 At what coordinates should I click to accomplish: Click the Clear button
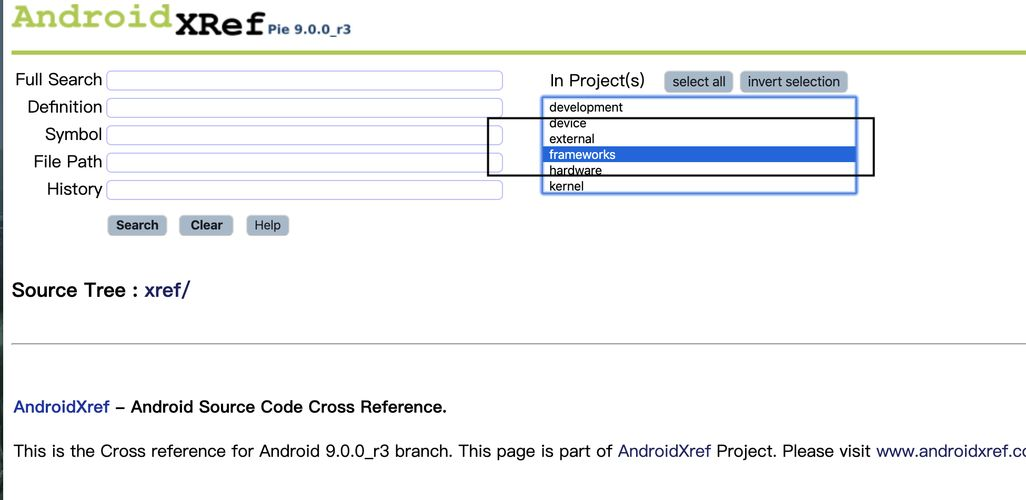(x=206, y=225)
